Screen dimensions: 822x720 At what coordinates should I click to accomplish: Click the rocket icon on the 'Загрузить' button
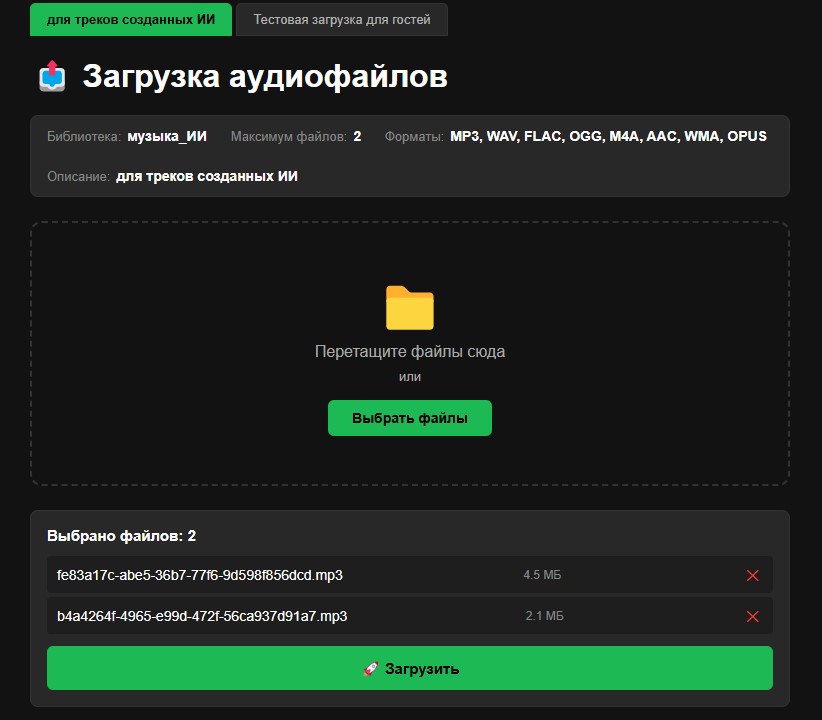pyautogui.click(x=371, y=669)
